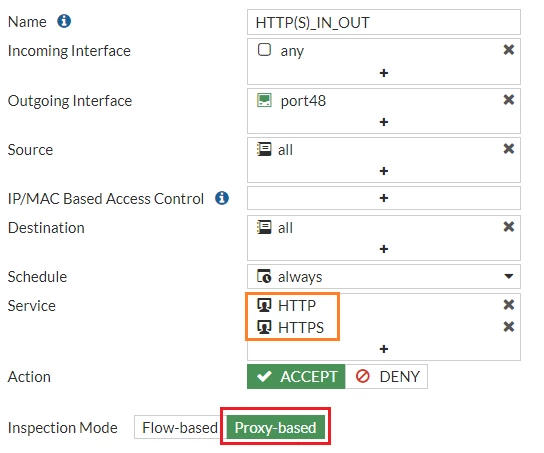Add an IP/MAC Based Access Control entry

(384, 198)
